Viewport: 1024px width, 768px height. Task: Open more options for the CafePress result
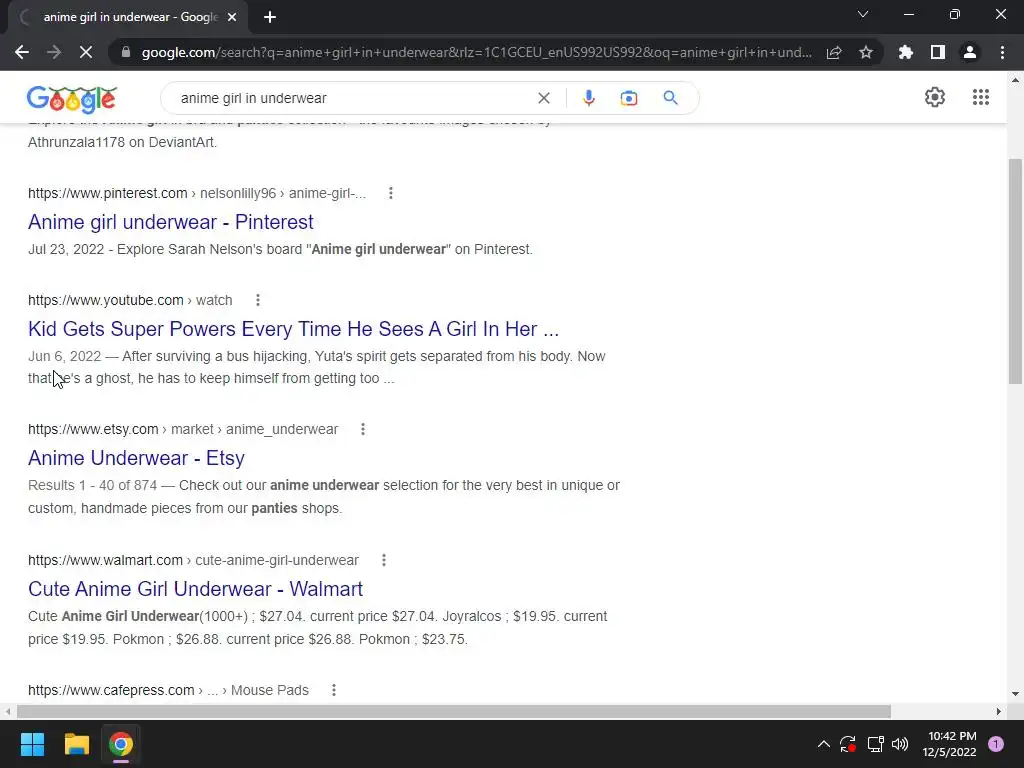(x=334, y=690)
